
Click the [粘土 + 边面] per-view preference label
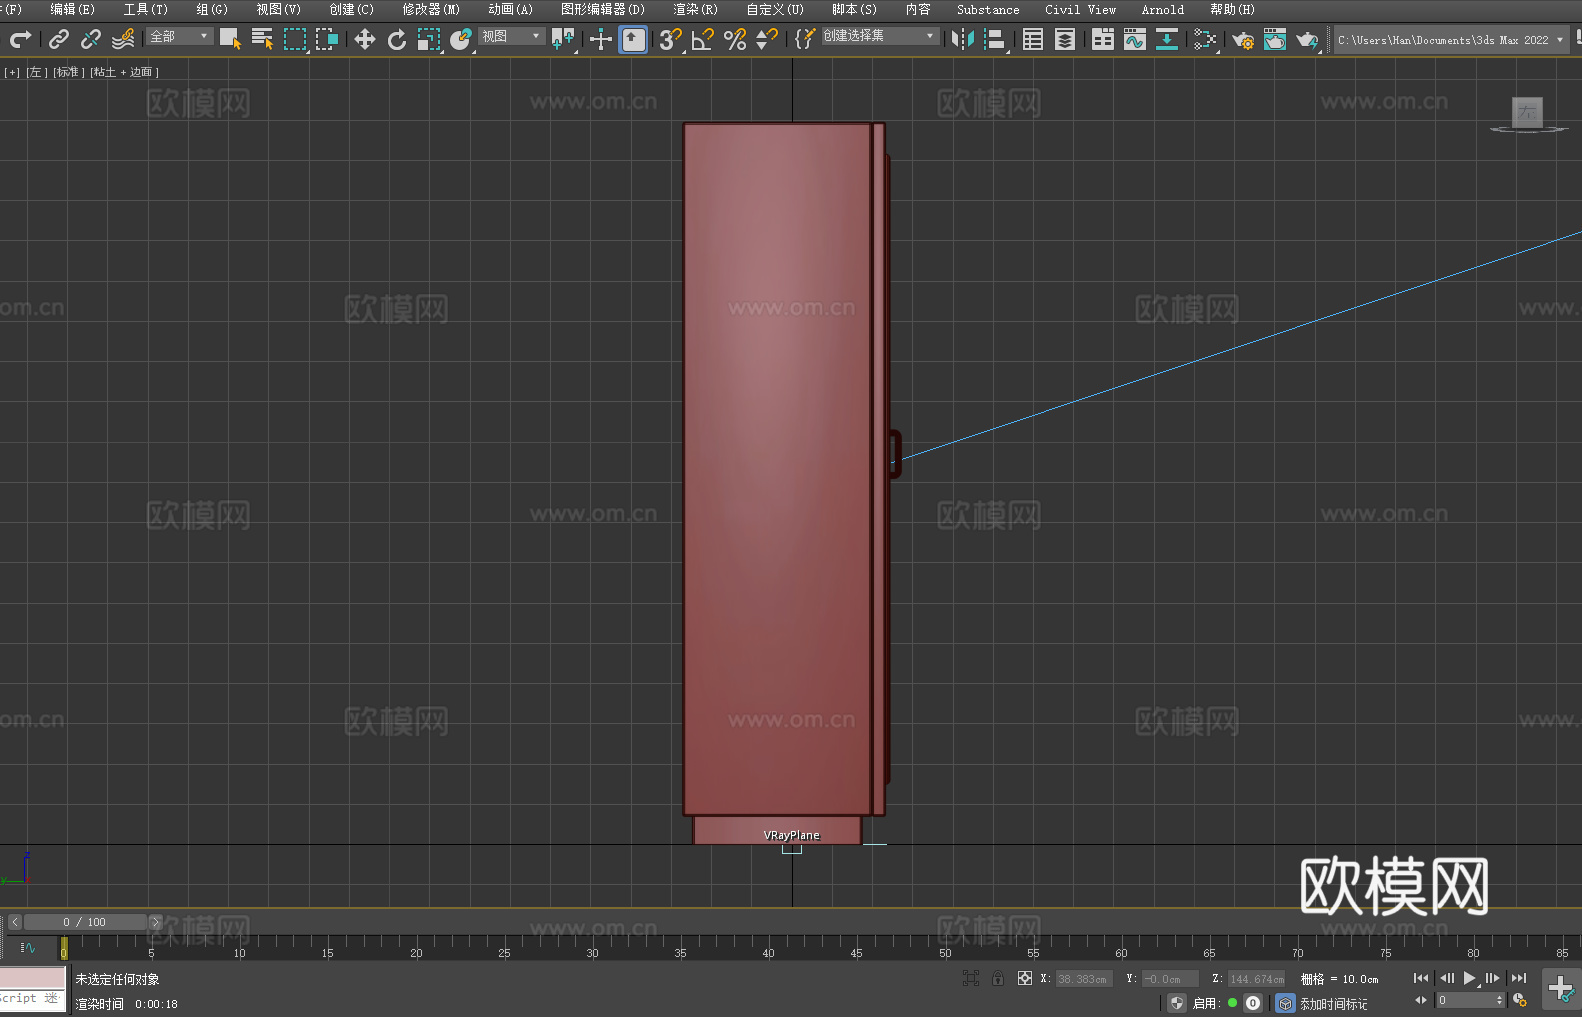[x=124, y=72]
